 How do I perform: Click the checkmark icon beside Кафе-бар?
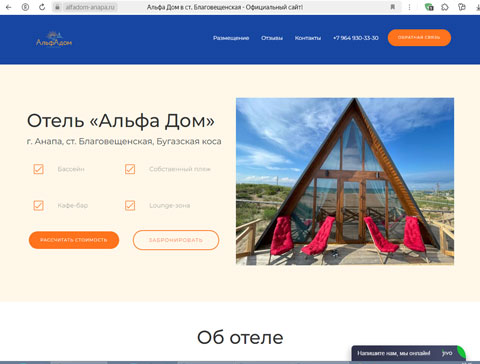click(38, 205)
